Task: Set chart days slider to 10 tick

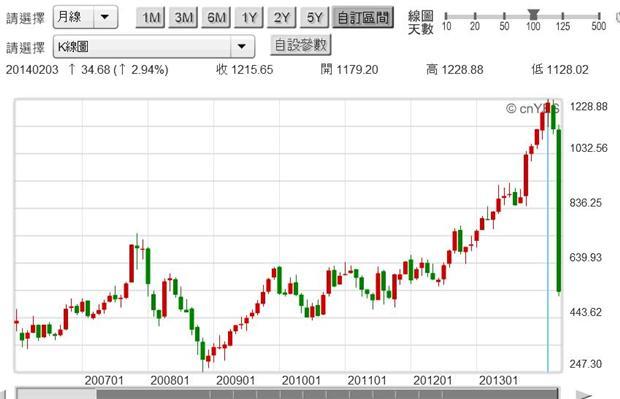Action: click(446, 16)
